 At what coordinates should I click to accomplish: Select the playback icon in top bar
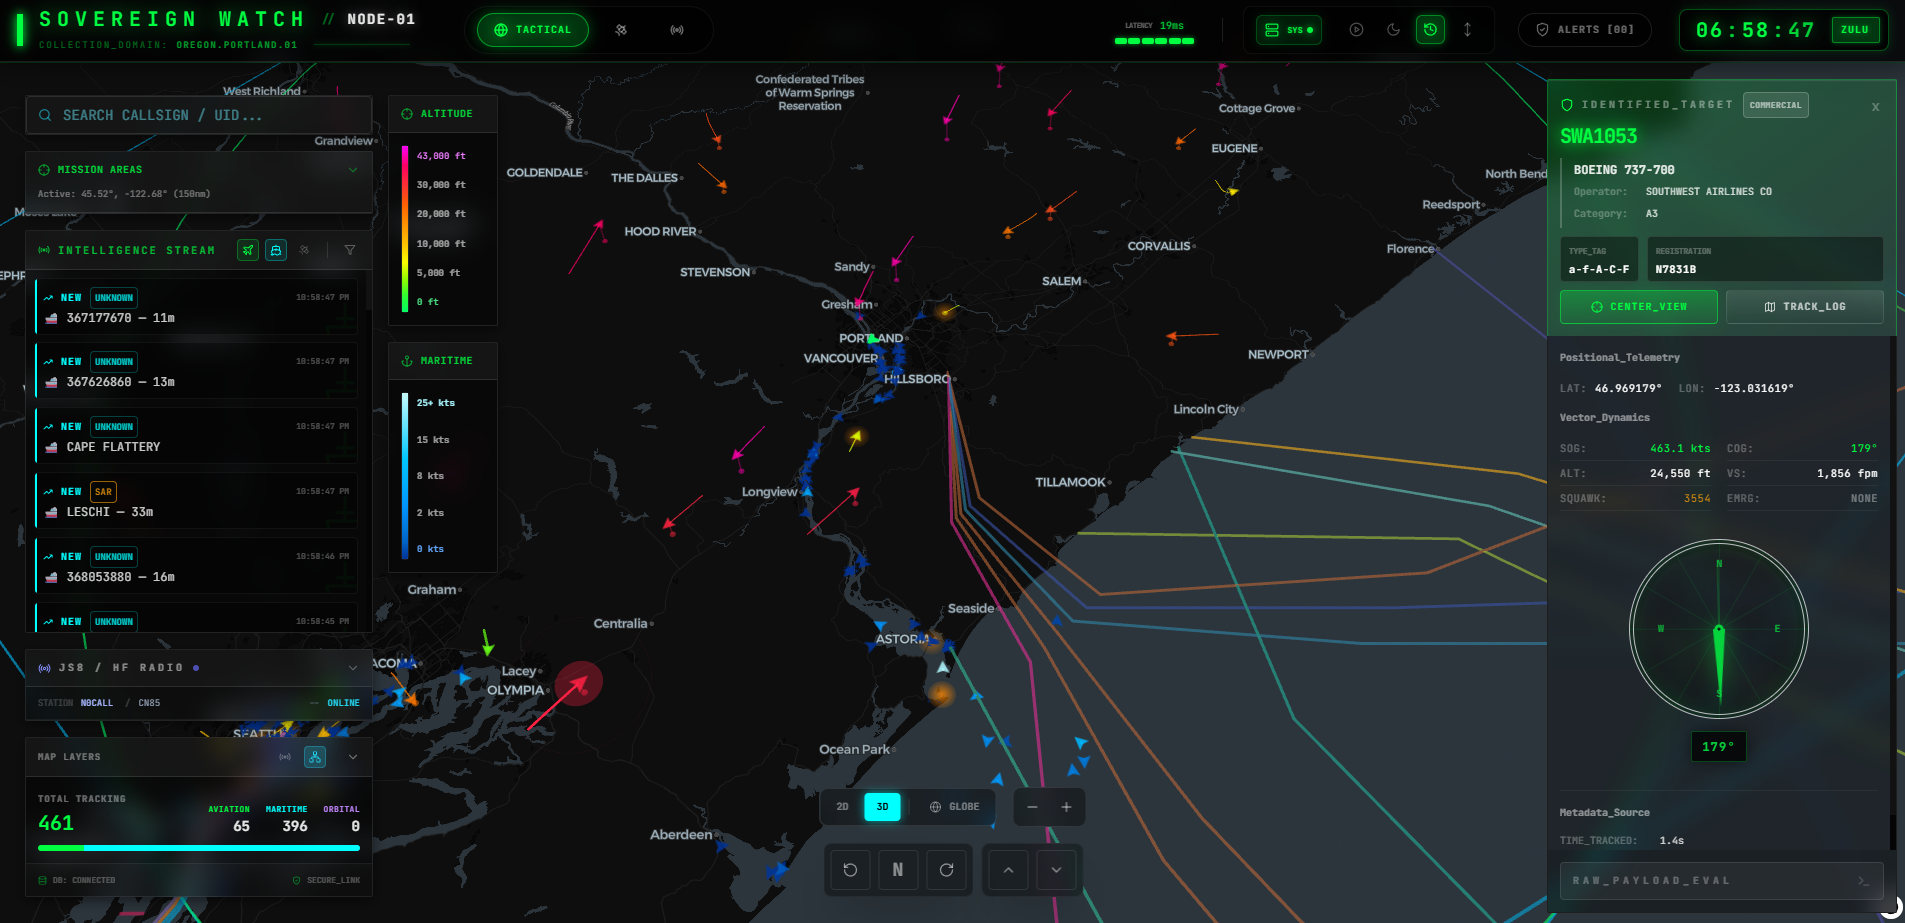[1357, 30]
